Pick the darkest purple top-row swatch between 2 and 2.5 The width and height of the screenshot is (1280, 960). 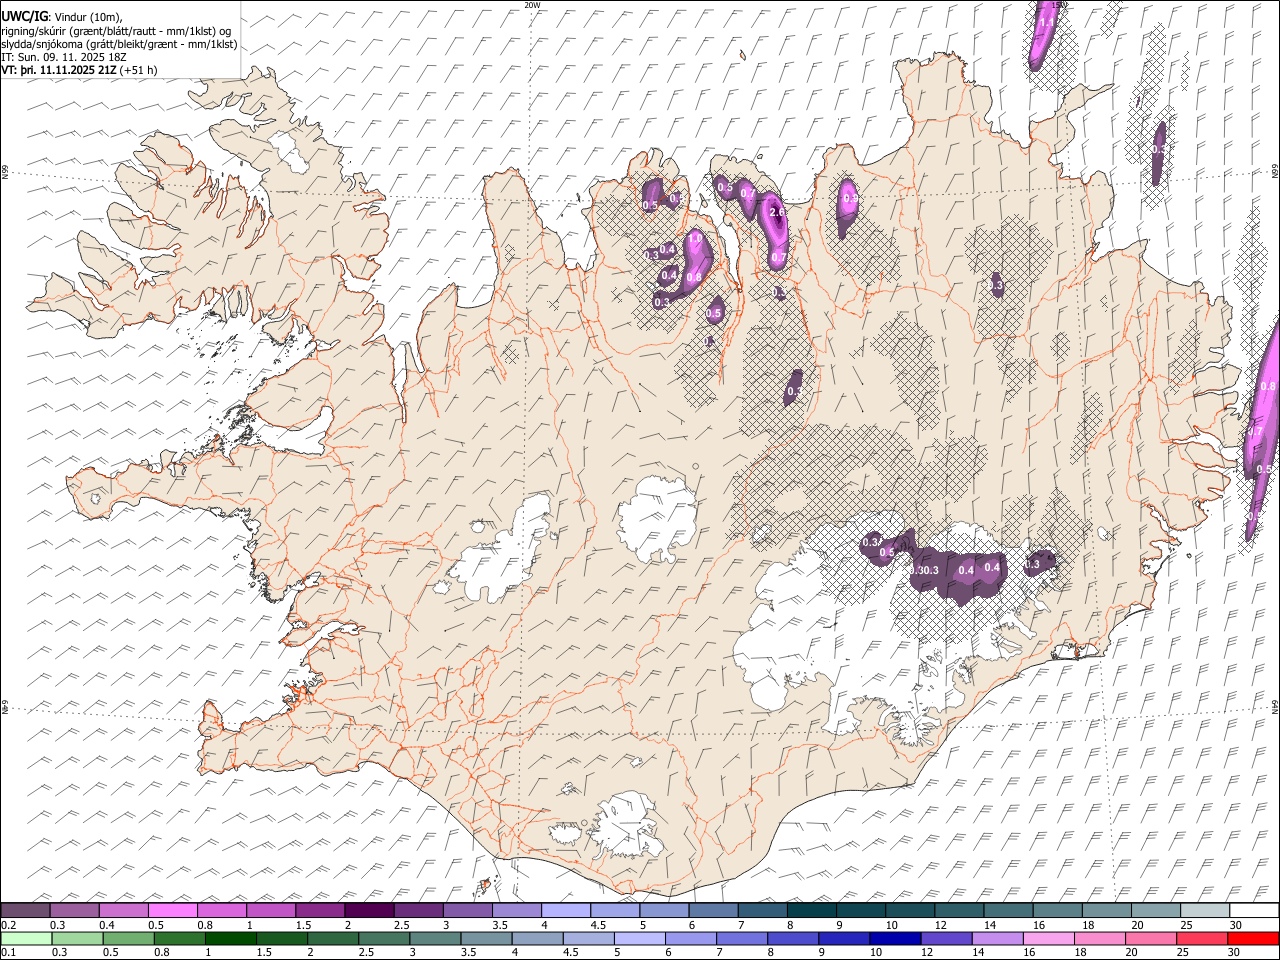click(x=369, y=911)
